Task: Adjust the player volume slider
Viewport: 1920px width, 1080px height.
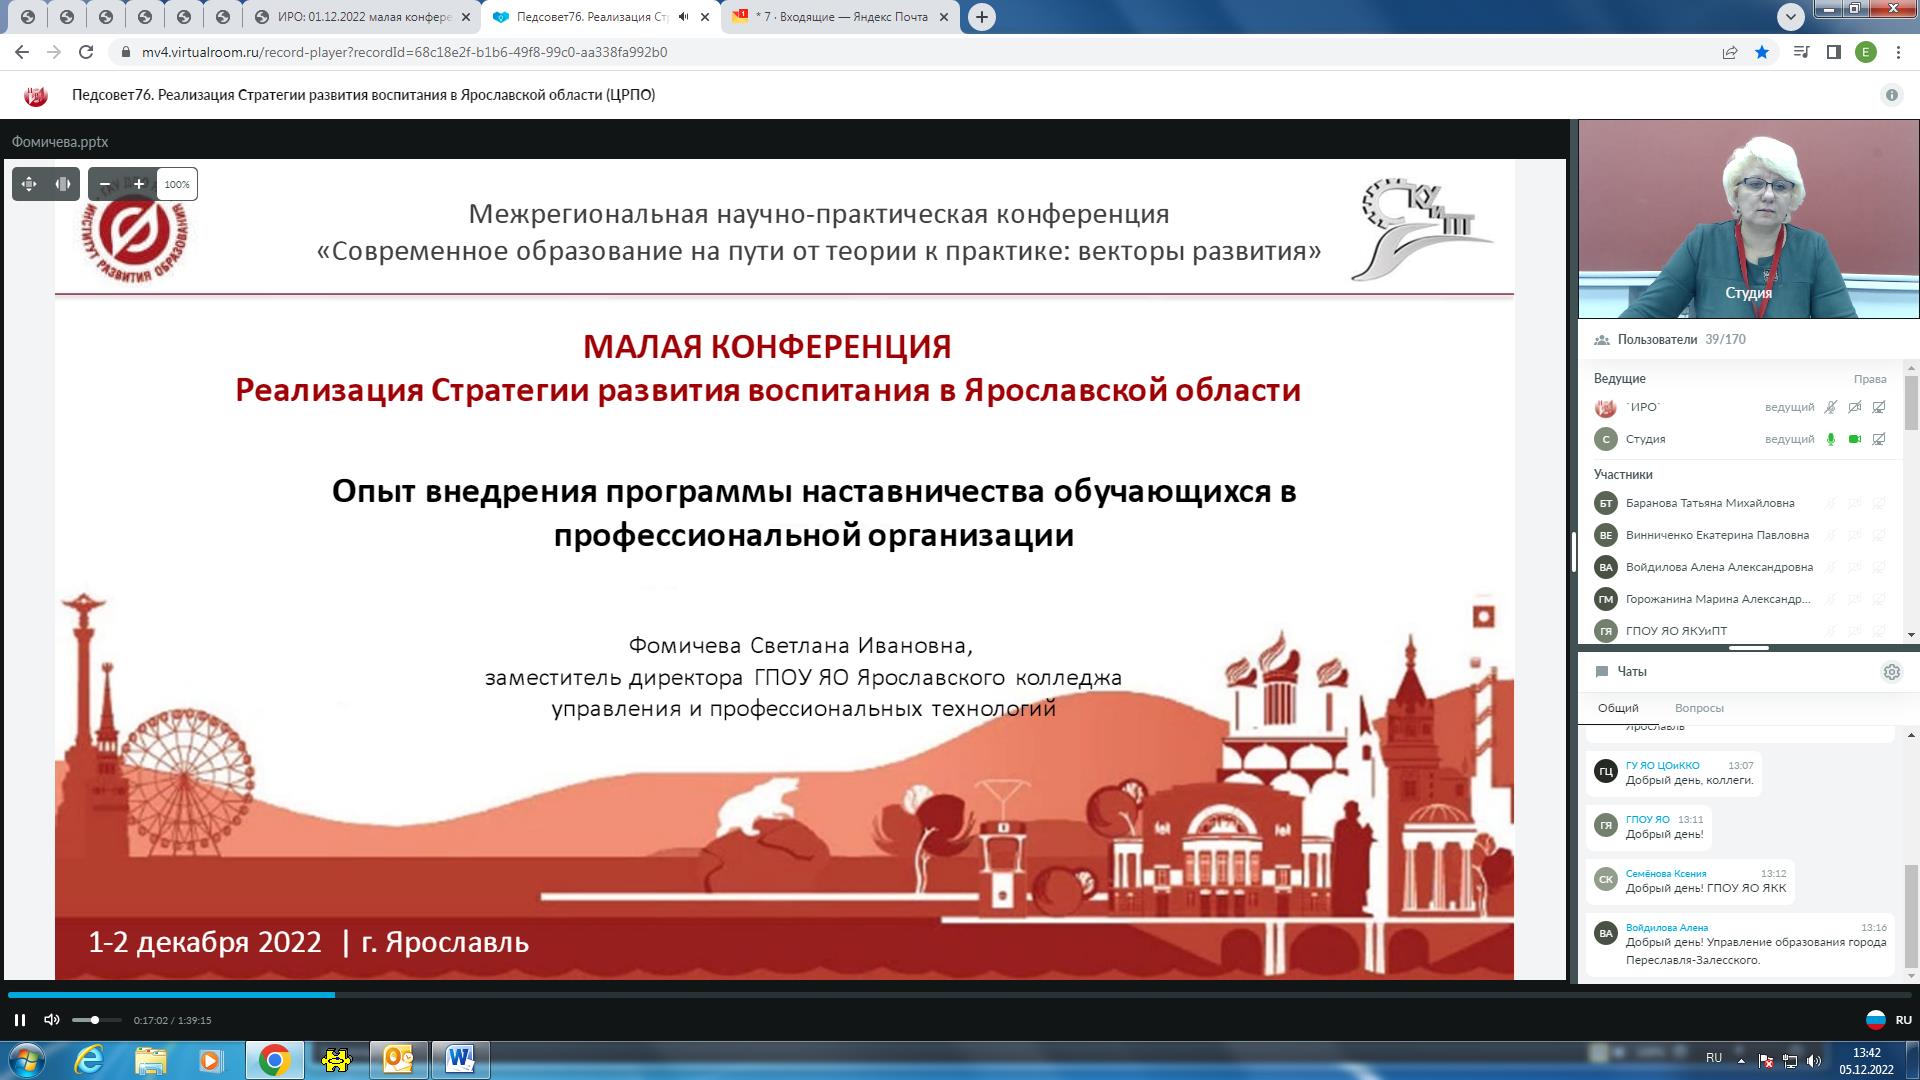Action: pyautogui.click(x=96, y=1020)
